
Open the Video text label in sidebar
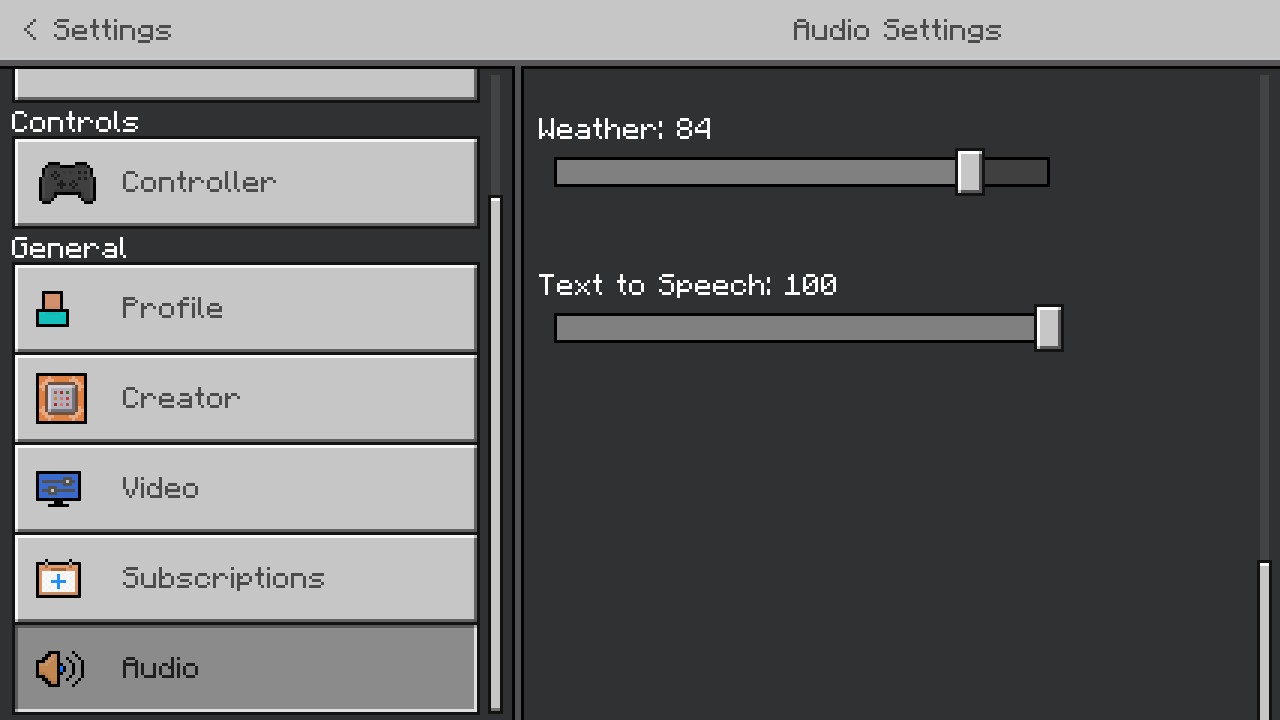160,488
